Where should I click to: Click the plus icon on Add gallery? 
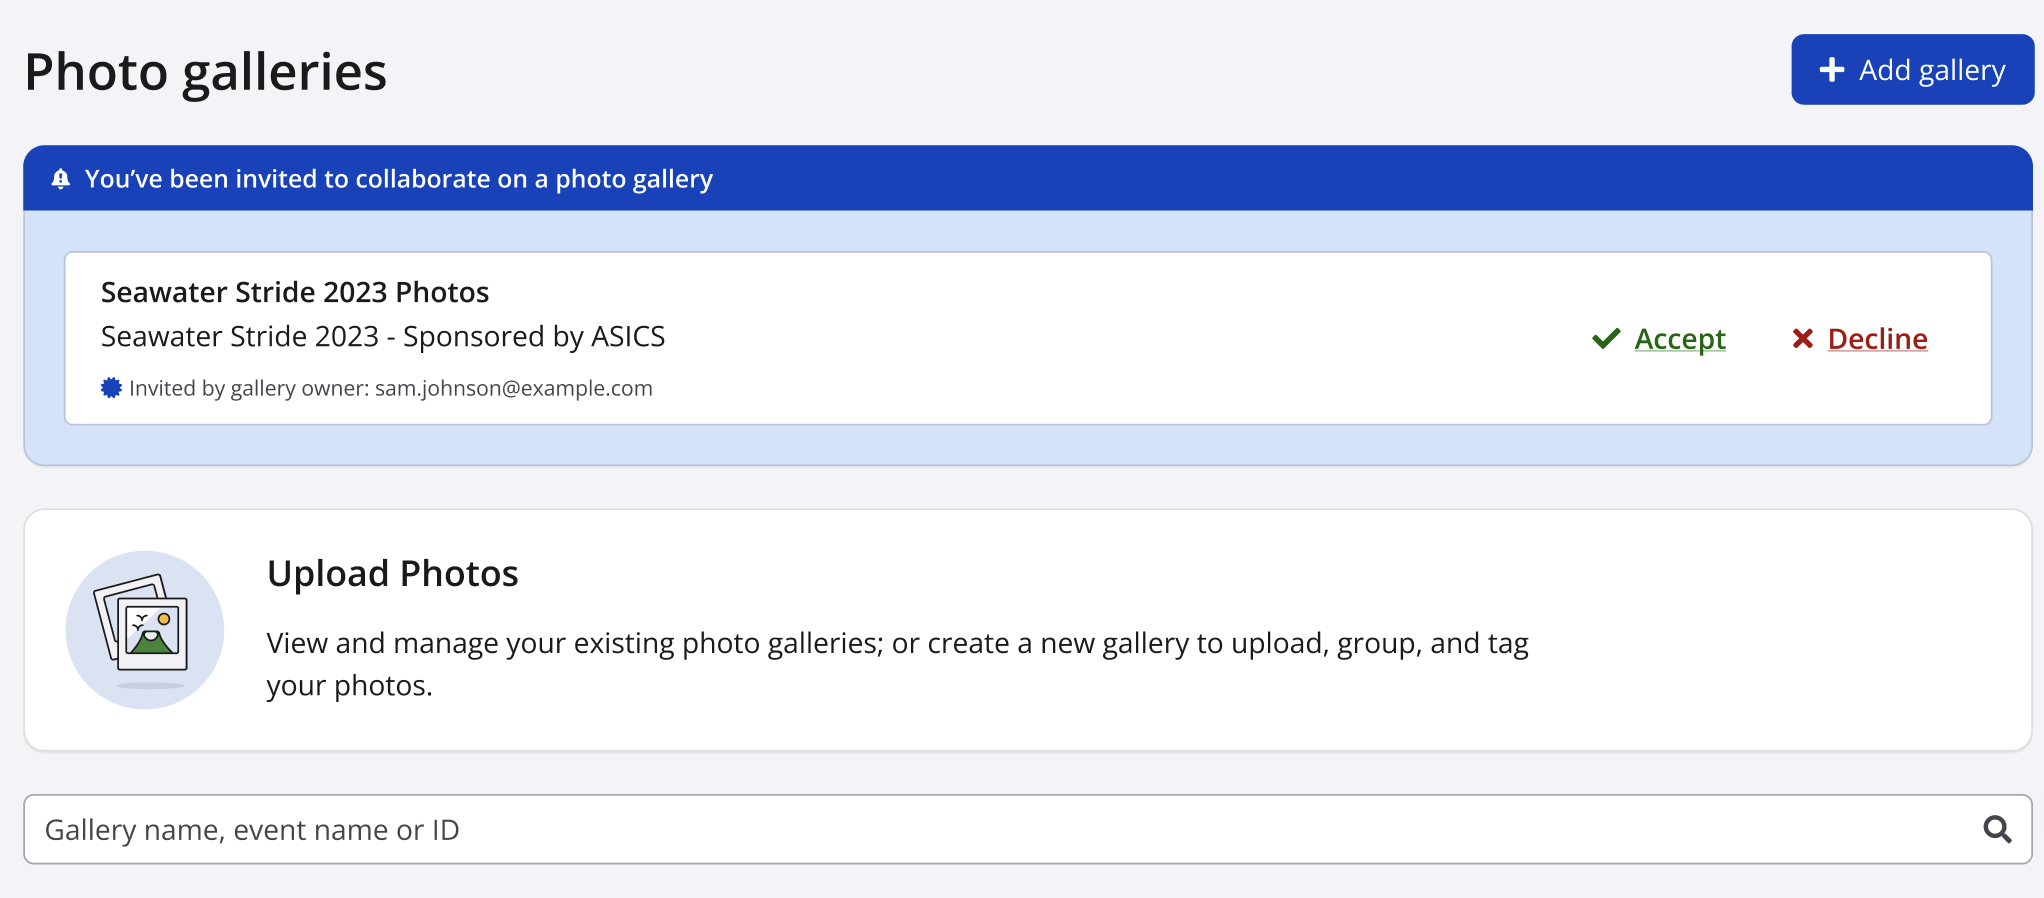[x=1831, y=70]
